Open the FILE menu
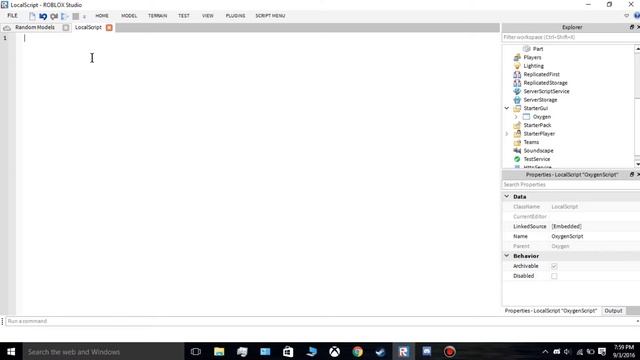Screen dimensions: 640x360 (13, 16)
